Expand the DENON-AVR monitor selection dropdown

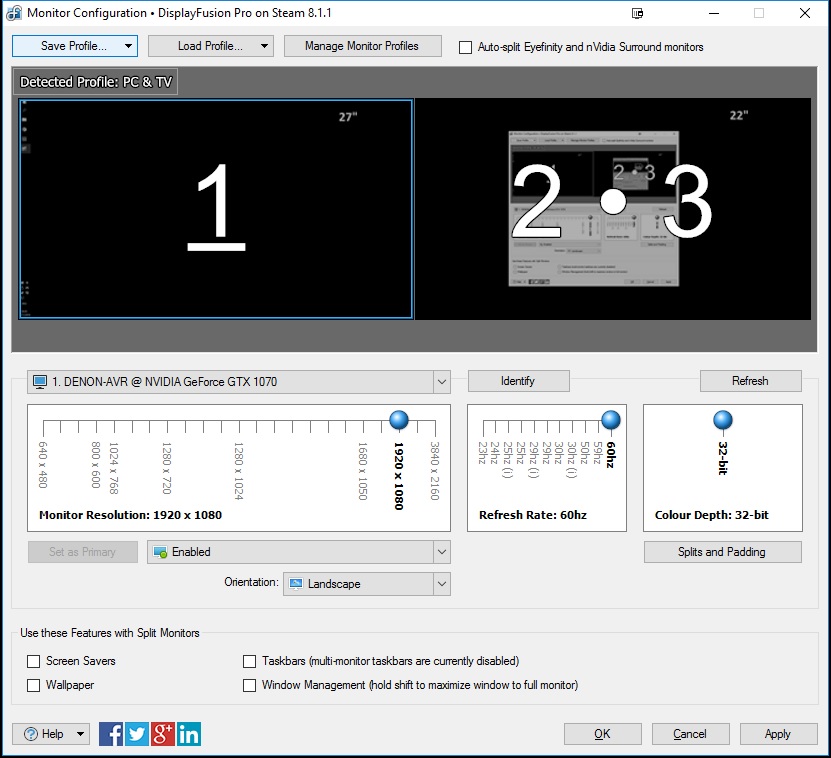pos(441,382)
